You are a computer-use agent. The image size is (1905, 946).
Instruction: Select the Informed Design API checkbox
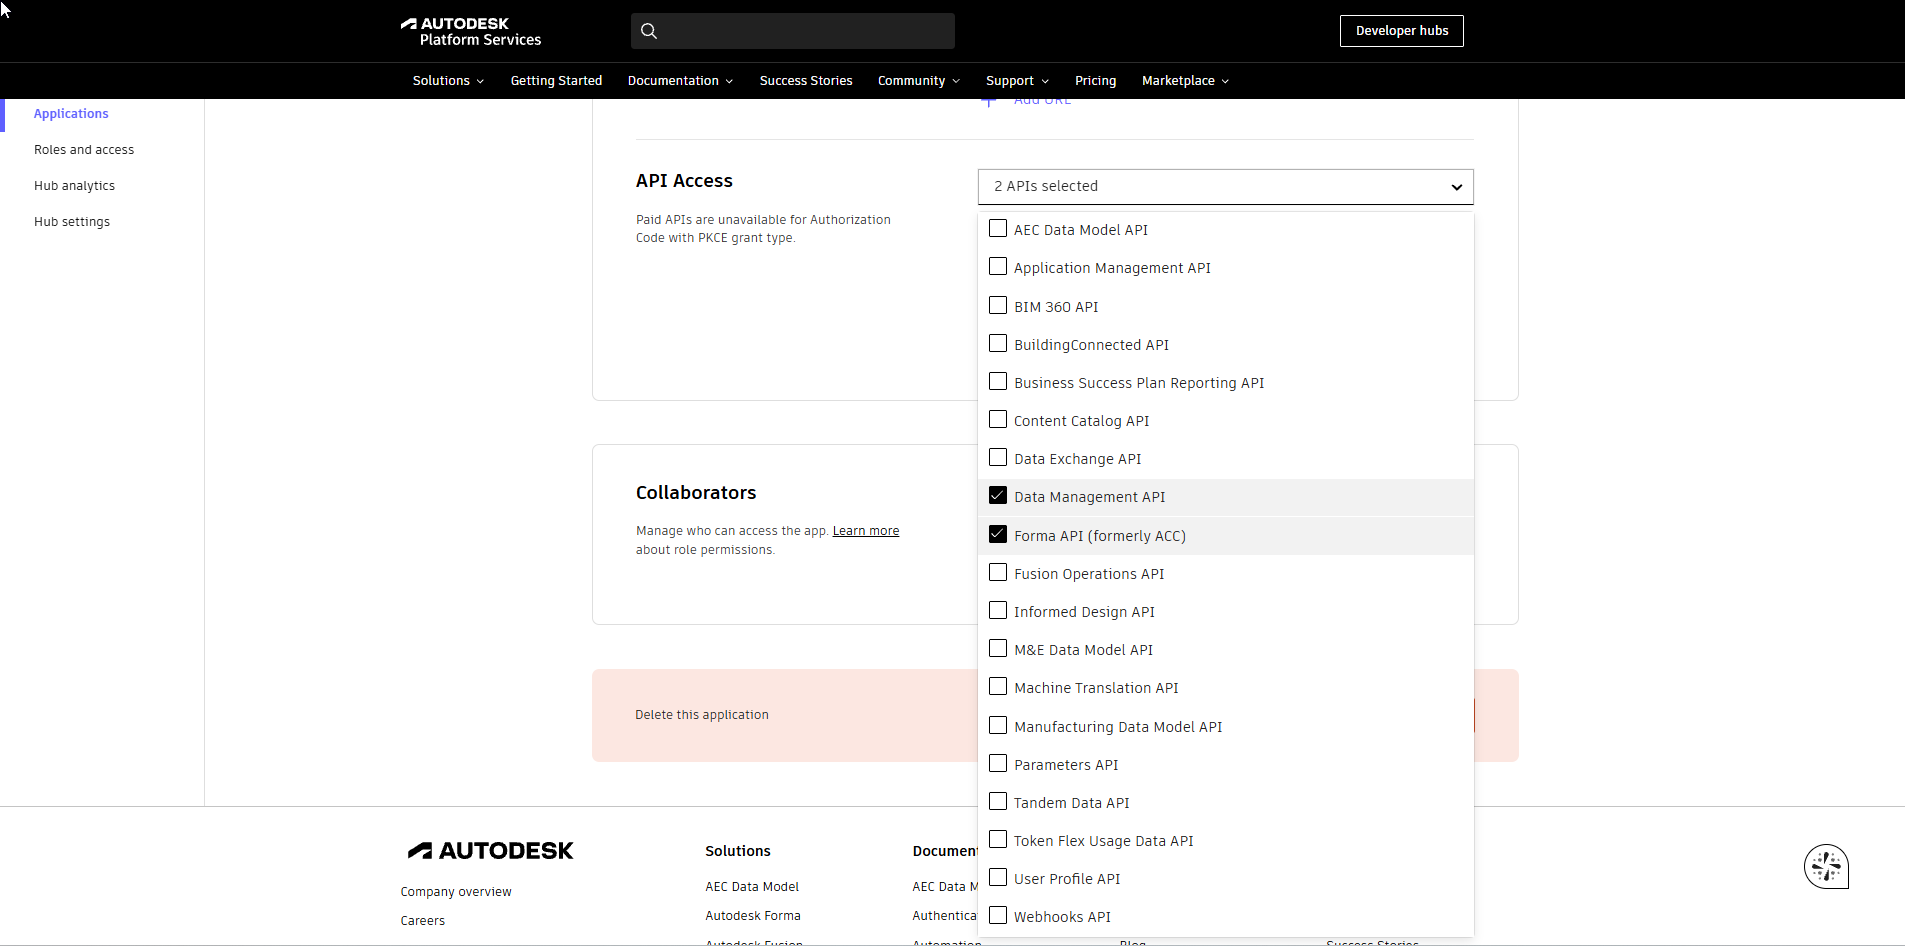(x=998, y=611)
